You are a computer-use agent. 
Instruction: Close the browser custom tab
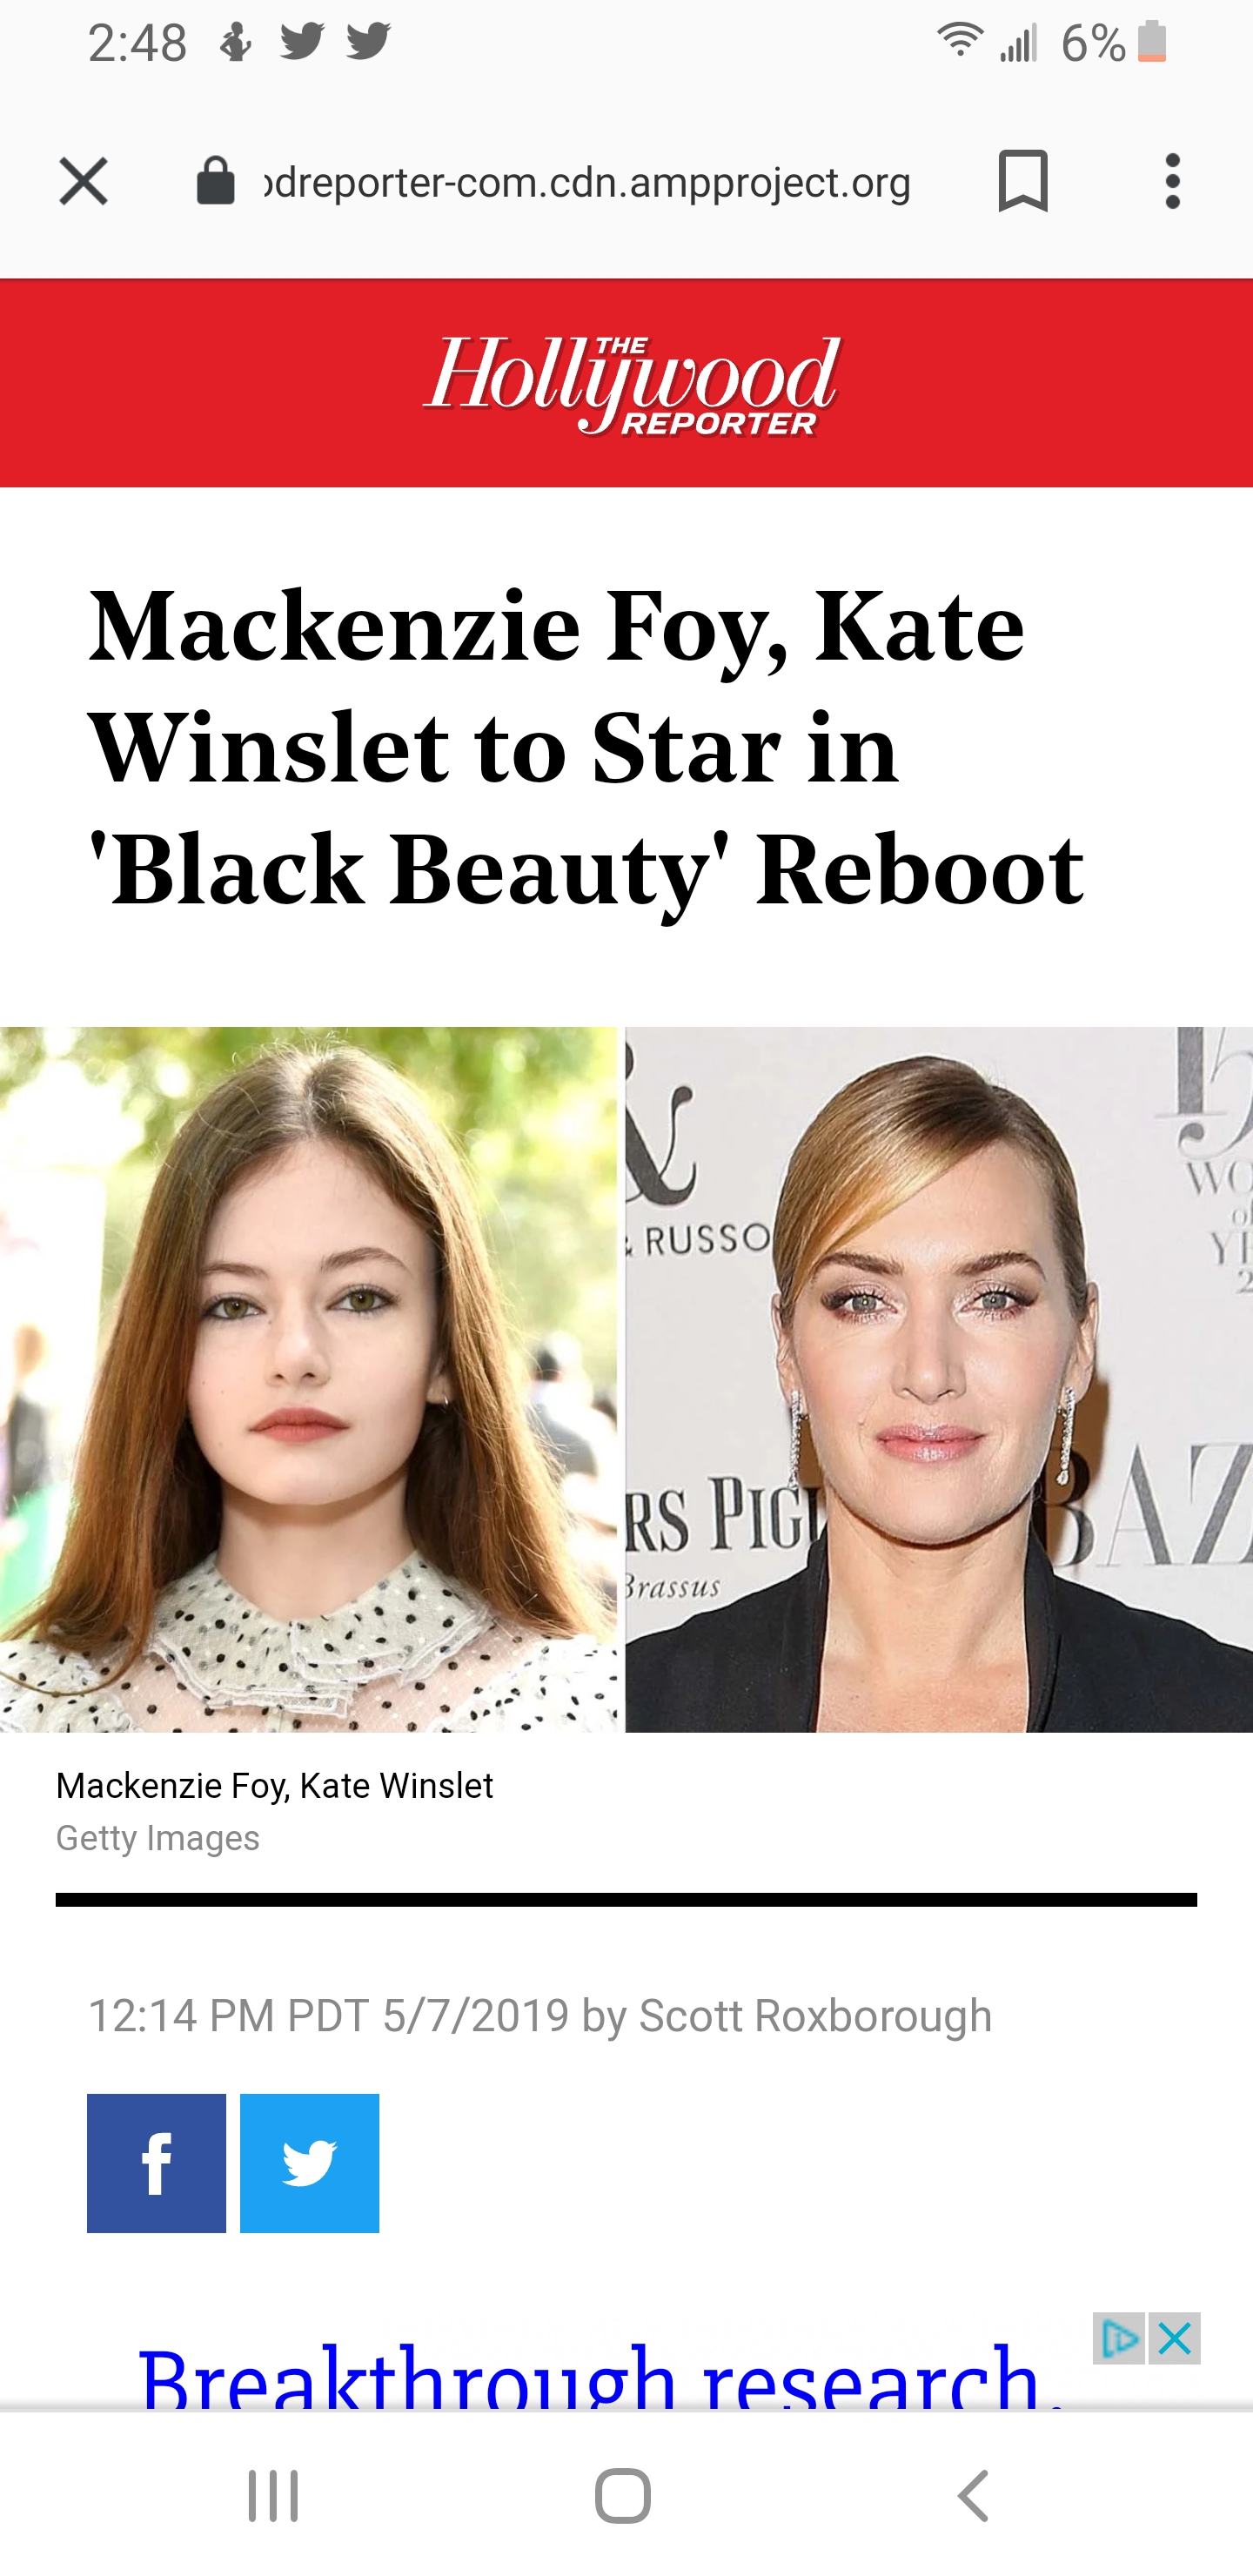pos(83,181)
